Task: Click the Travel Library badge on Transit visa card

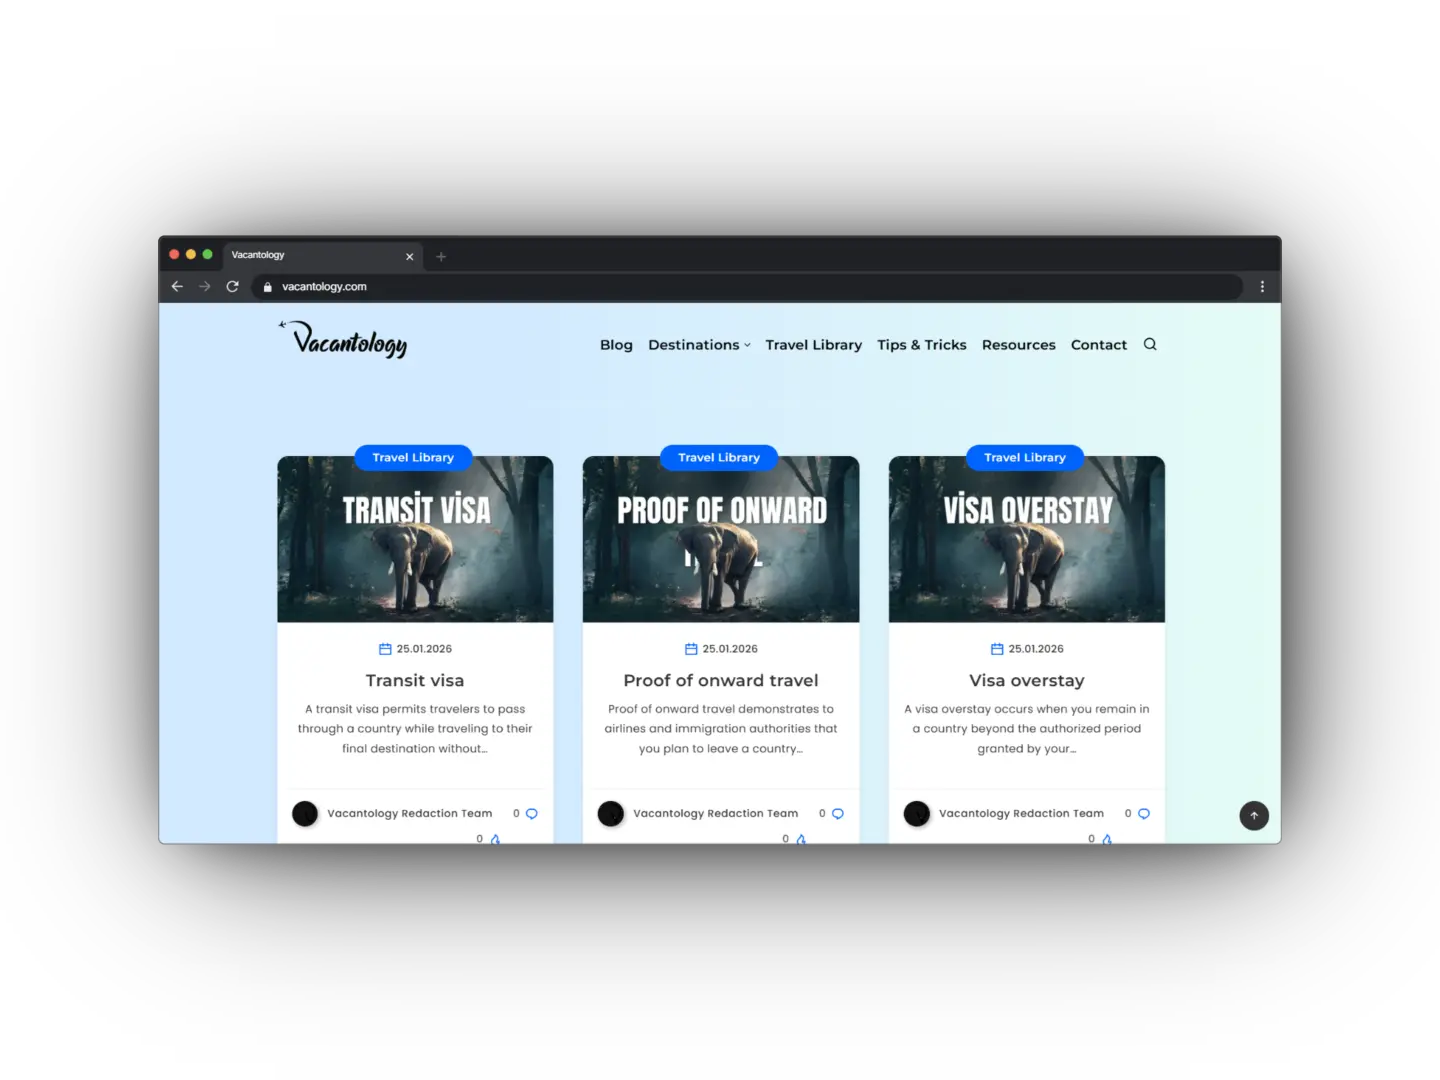Action: pos(413,457)
